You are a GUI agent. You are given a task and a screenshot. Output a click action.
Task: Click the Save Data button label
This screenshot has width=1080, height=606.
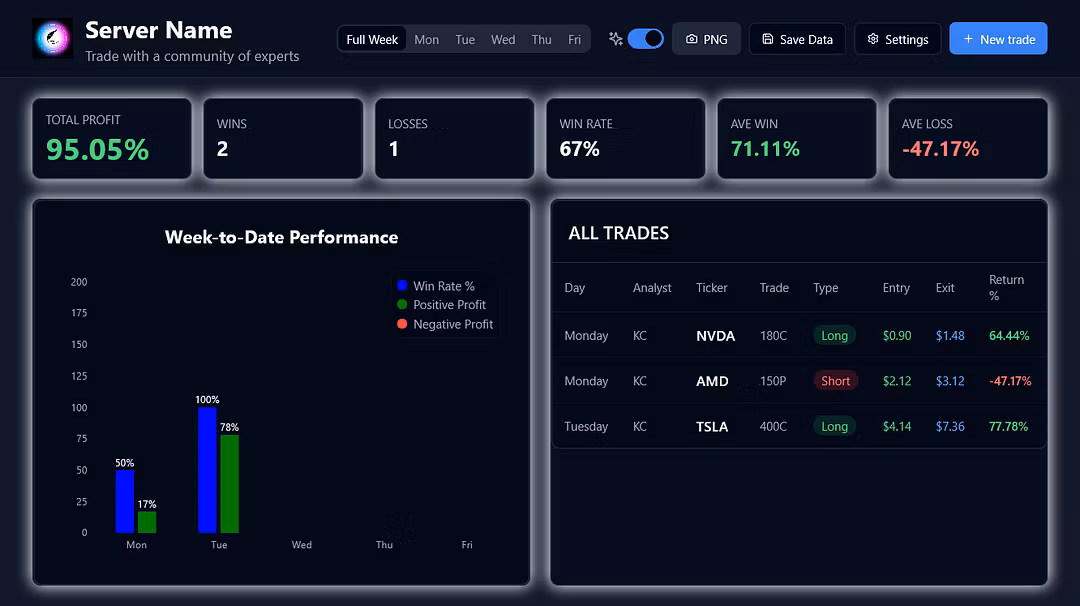[x=806, y=40]
